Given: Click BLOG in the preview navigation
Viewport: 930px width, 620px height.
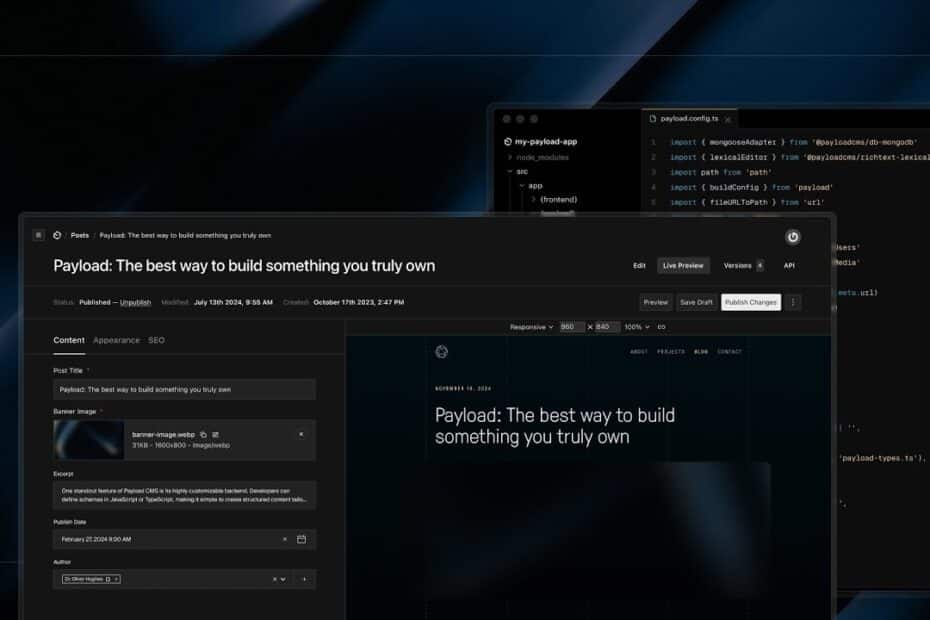Looking at the screenshot, I should pyautogui.click(x=701, y=352).
